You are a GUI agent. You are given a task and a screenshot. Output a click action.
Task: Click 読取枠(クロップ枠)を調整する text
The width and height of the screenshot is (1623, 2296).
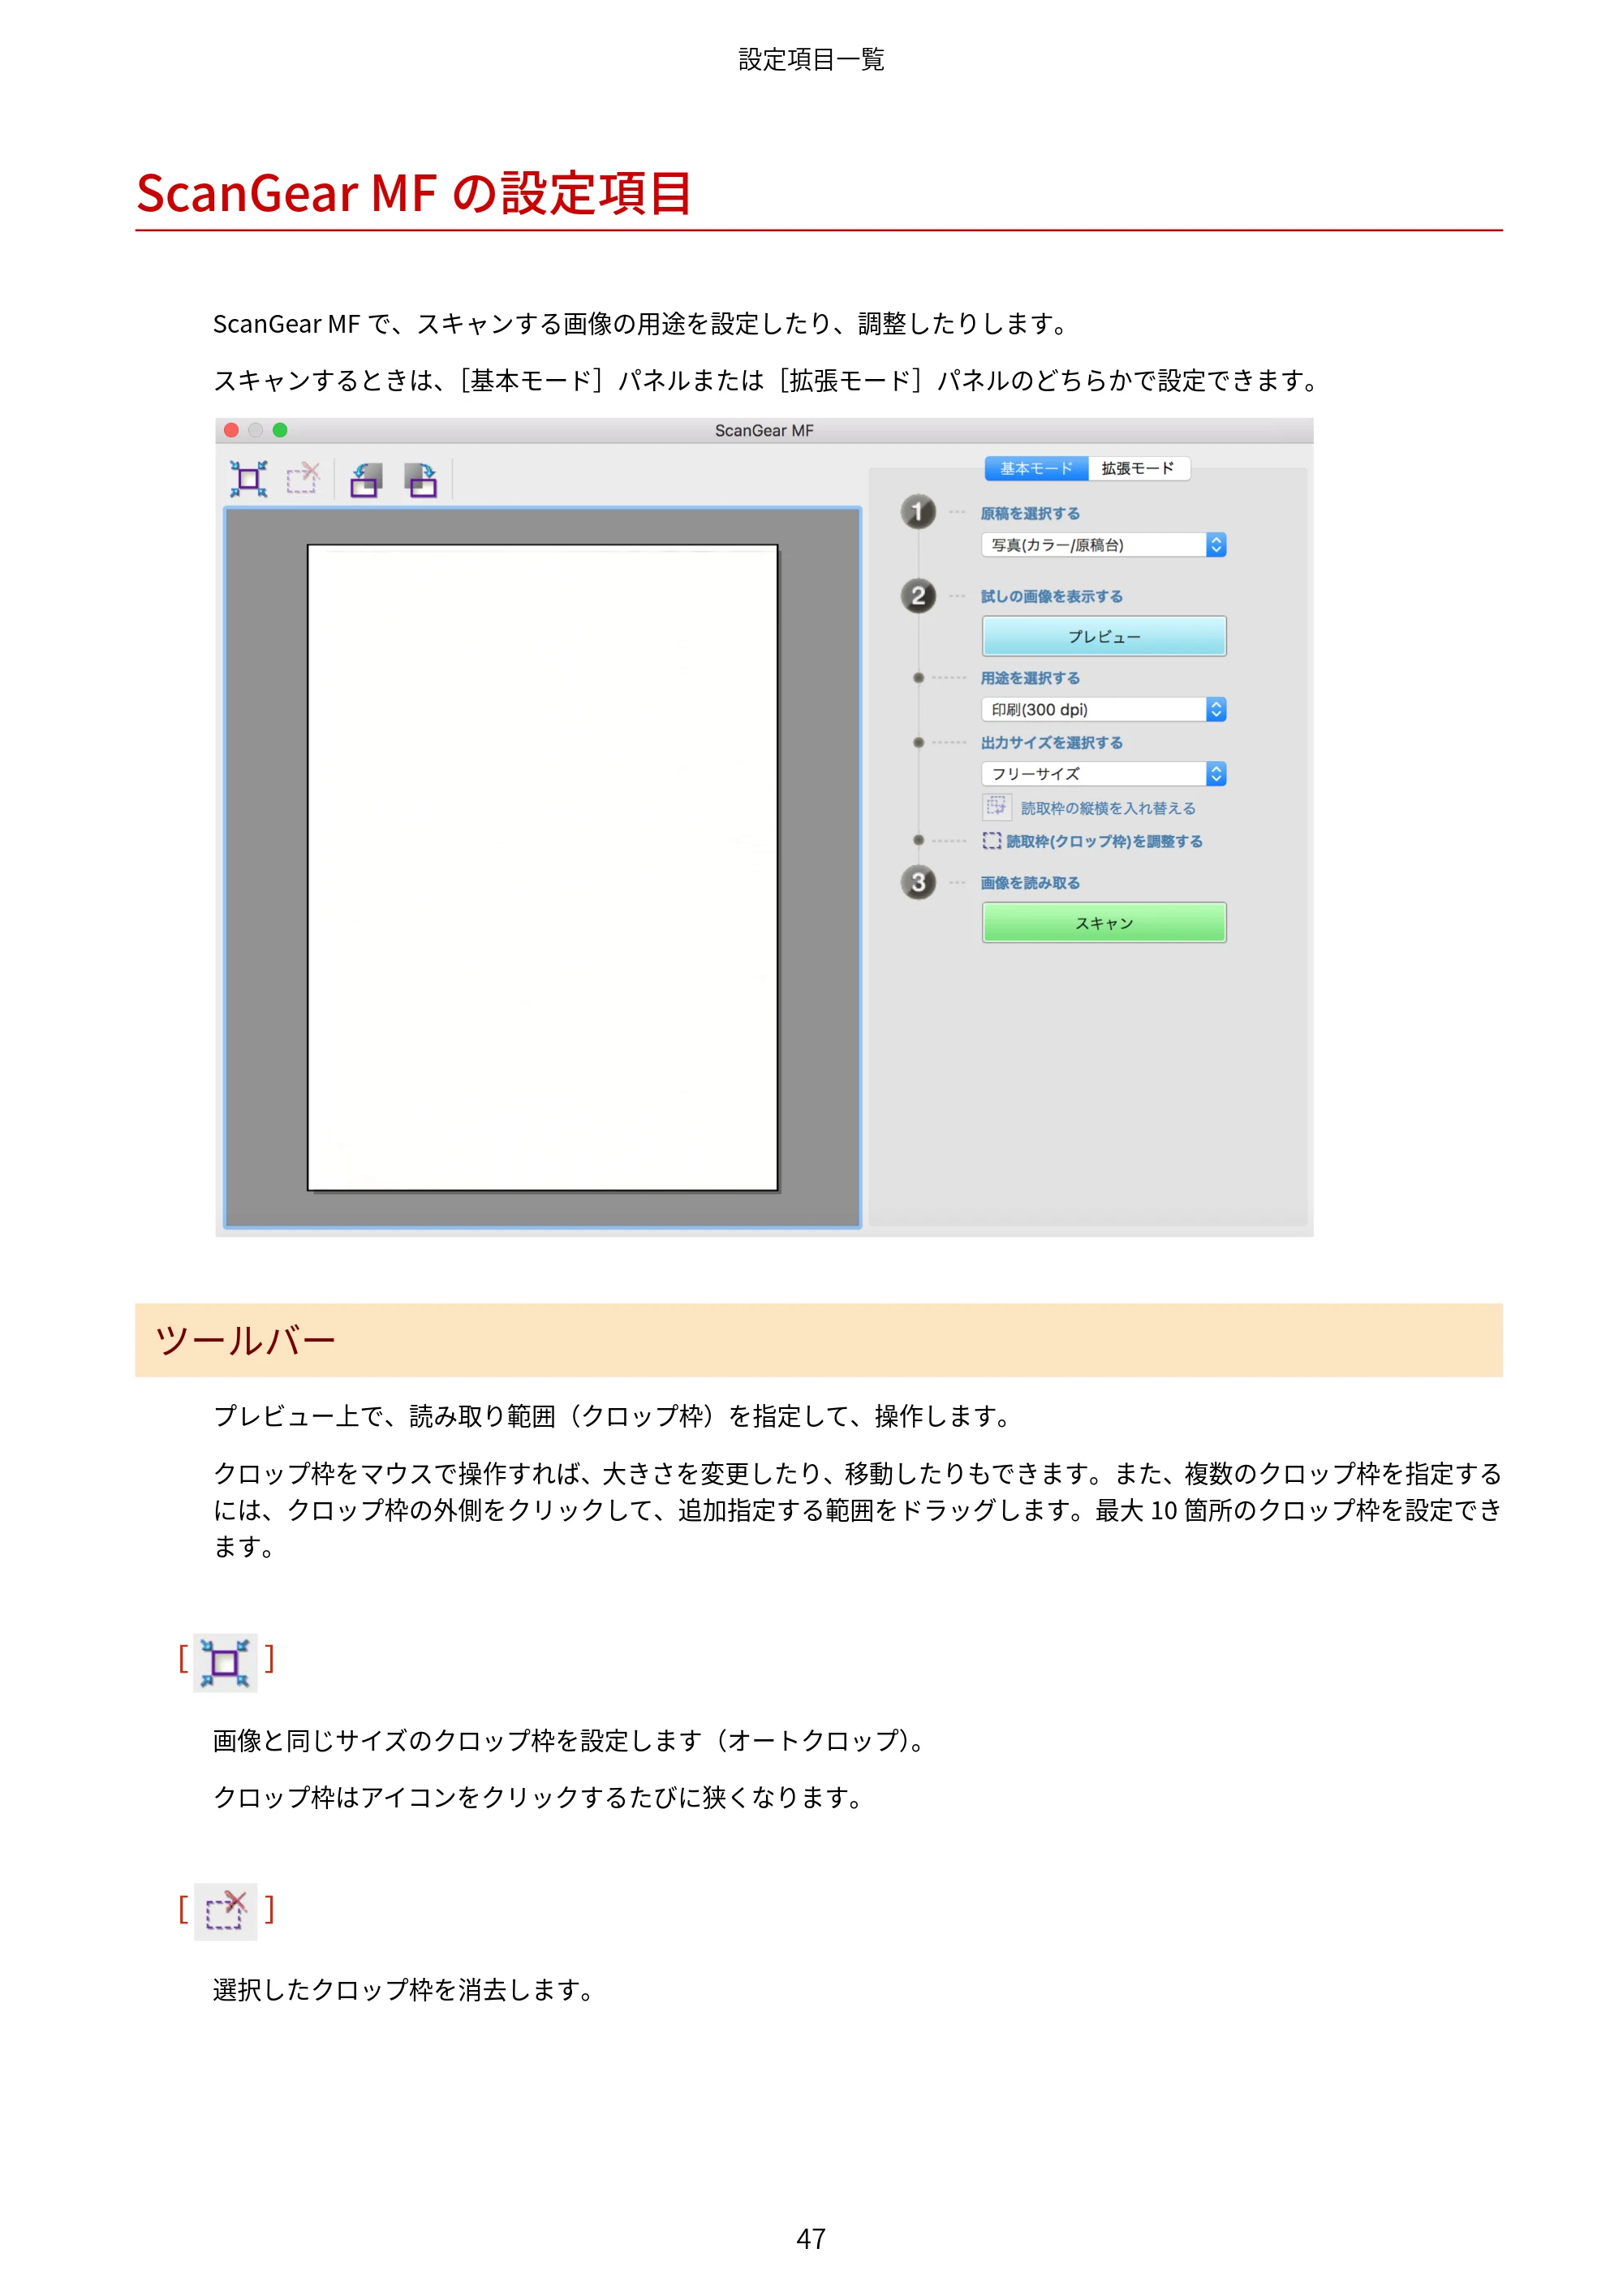tap(1104, 841)
